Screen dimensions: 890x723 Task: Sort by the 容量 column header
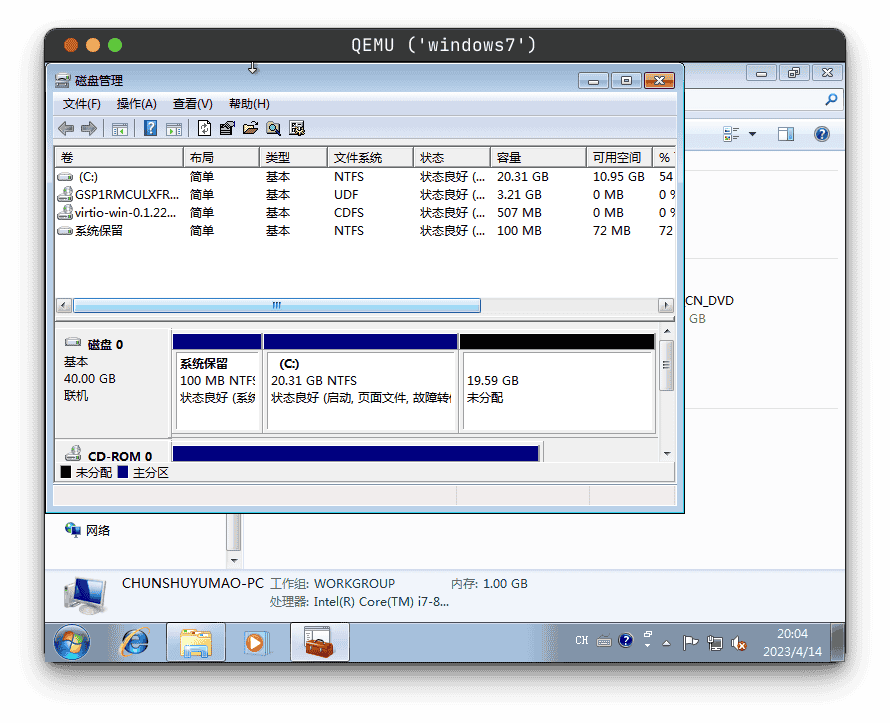tap(538, 157)
